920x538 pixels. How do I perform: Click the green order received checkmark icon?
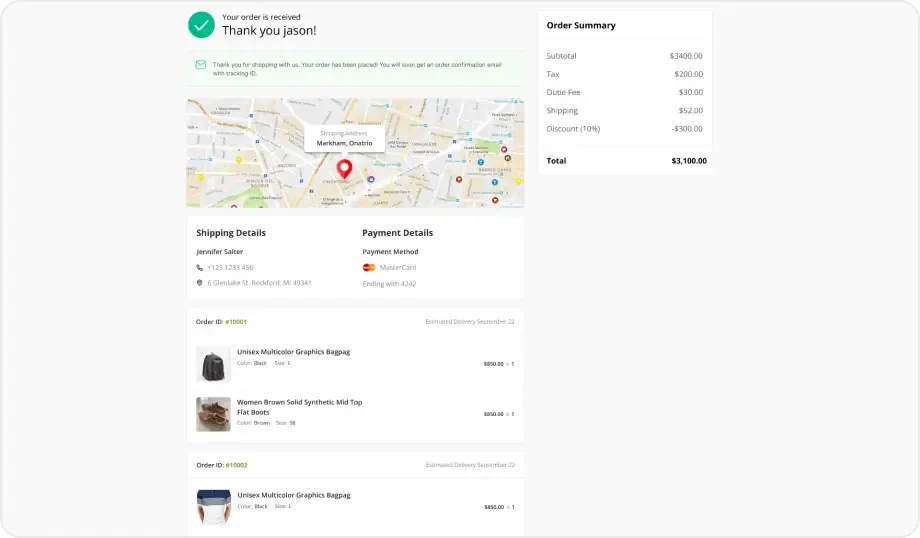(201, 25)
